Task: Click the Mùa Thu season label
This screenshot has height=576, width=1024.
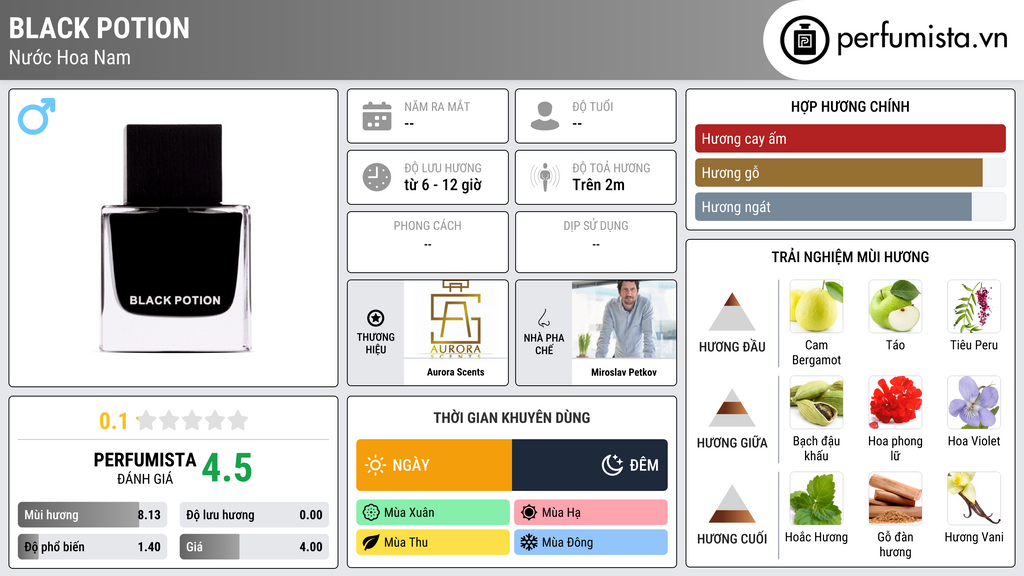Action: 433,542
